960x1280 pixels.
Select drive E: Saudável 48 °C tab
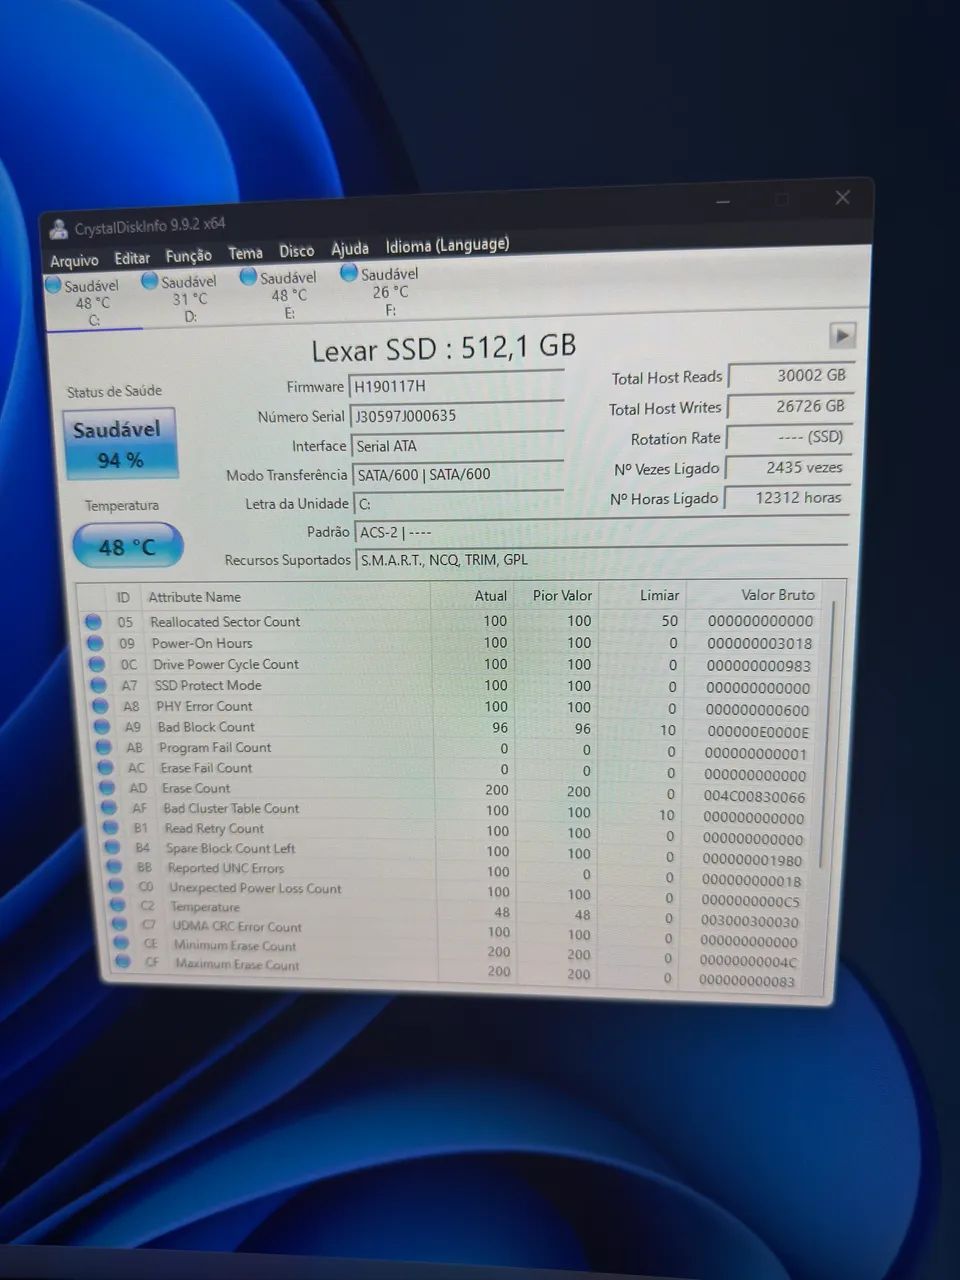tap(287, 294)
